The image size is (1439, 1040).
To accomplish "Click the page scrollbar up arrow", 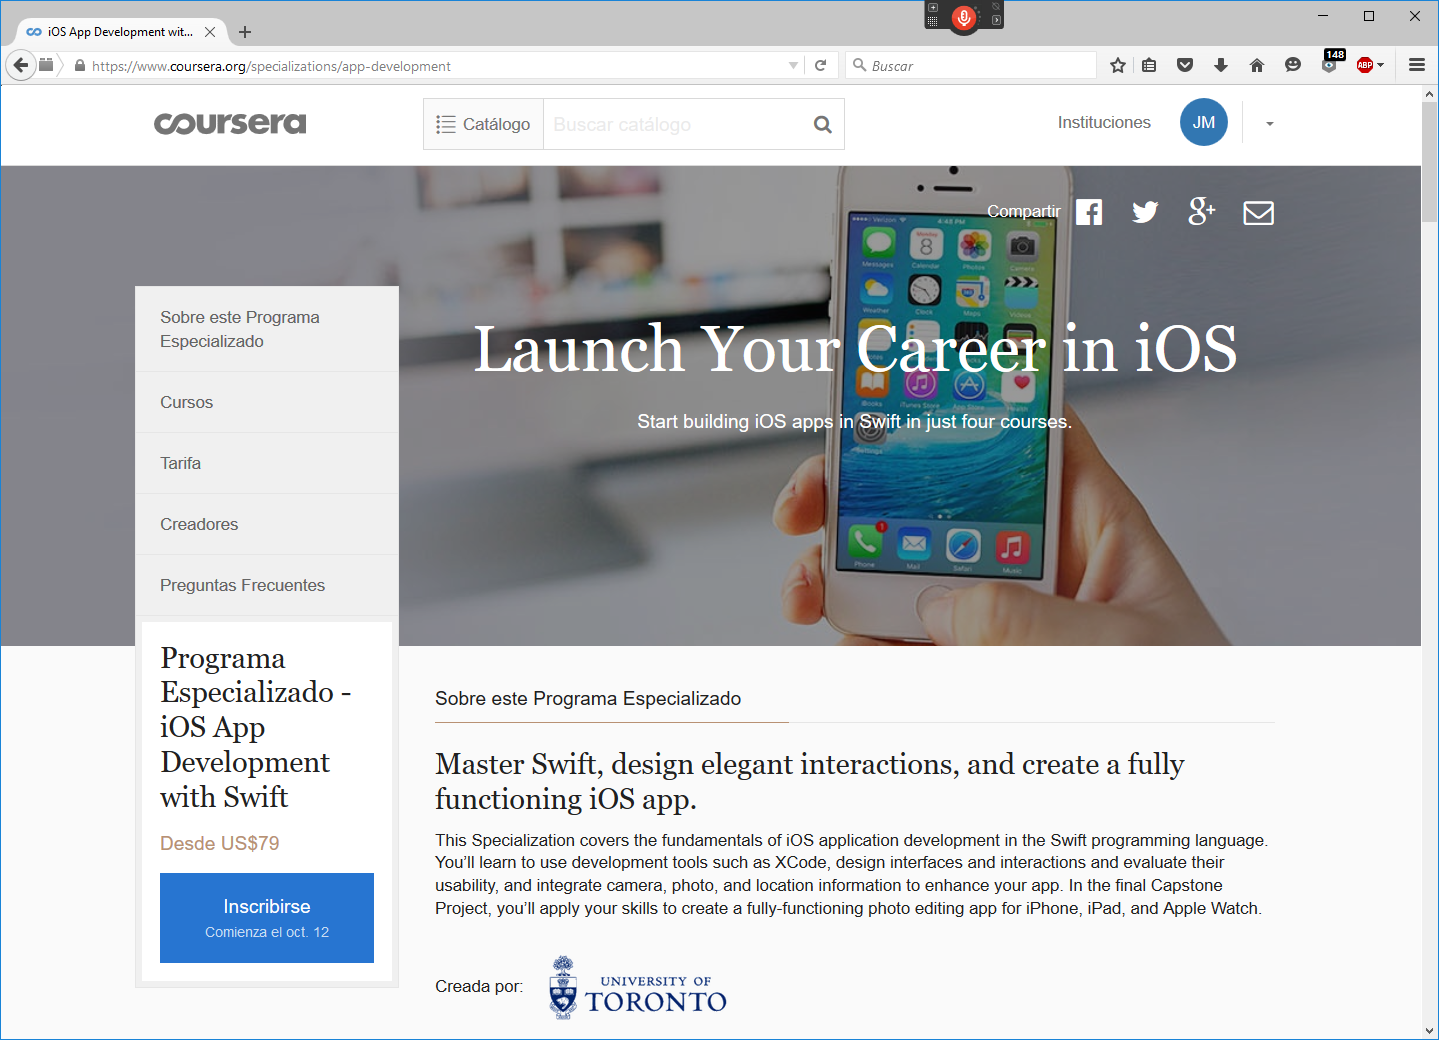I will 1430,94.
